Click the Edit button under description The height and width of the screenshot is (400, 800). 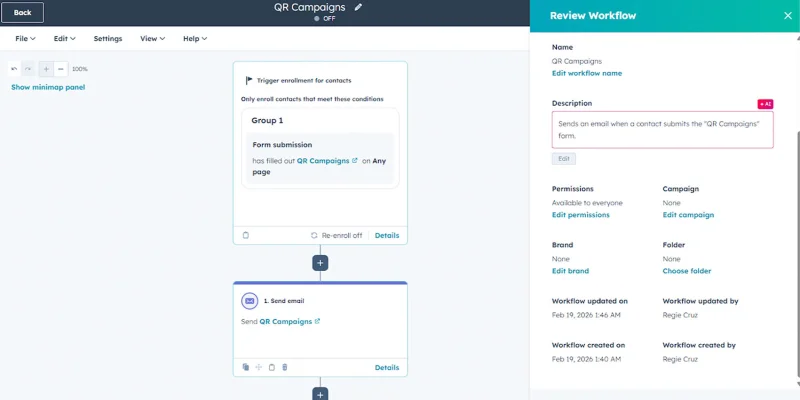click(x=564, y=159)
